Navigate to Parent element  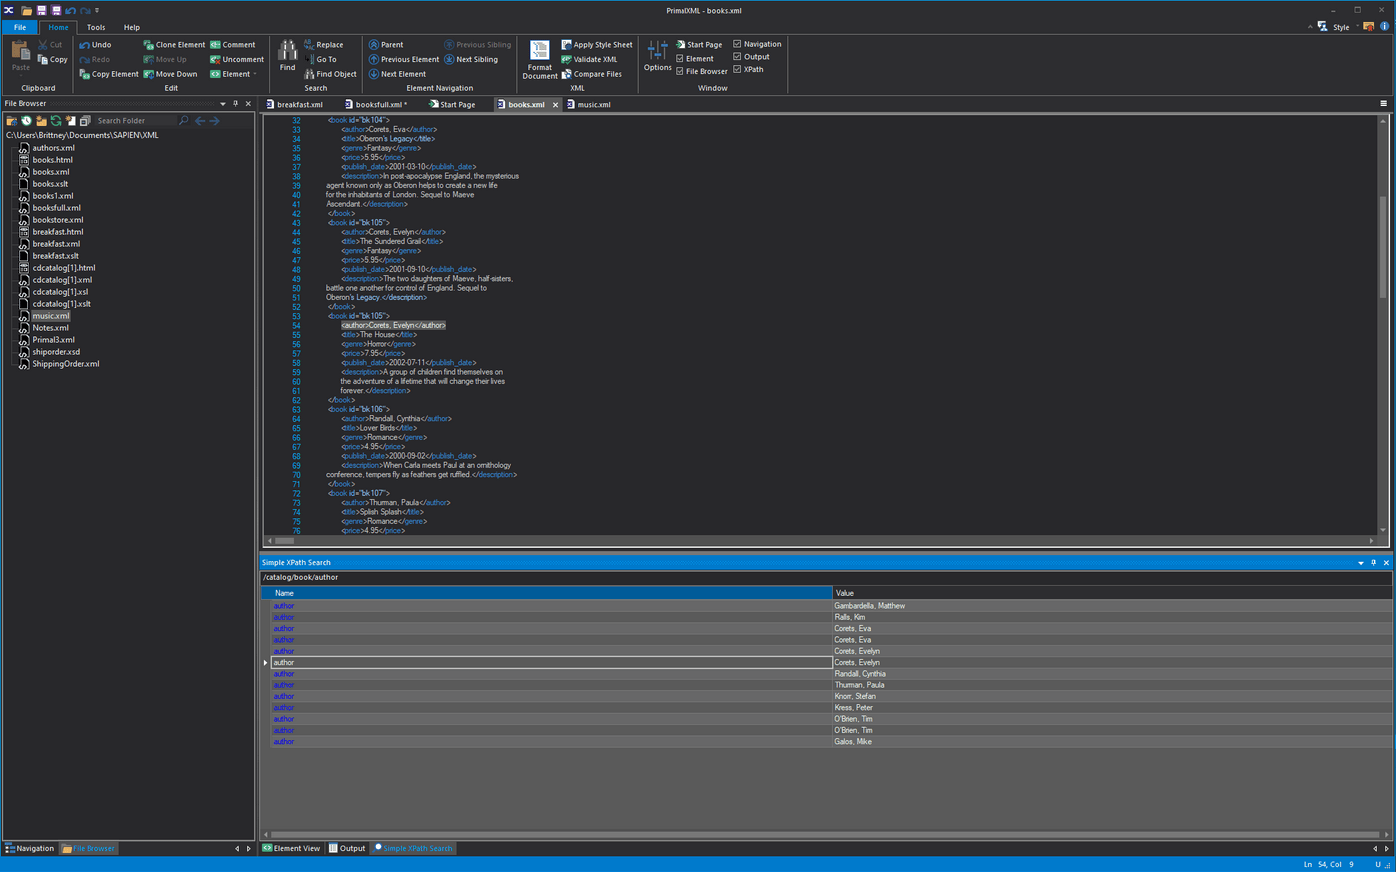click(x=386, y=45)
